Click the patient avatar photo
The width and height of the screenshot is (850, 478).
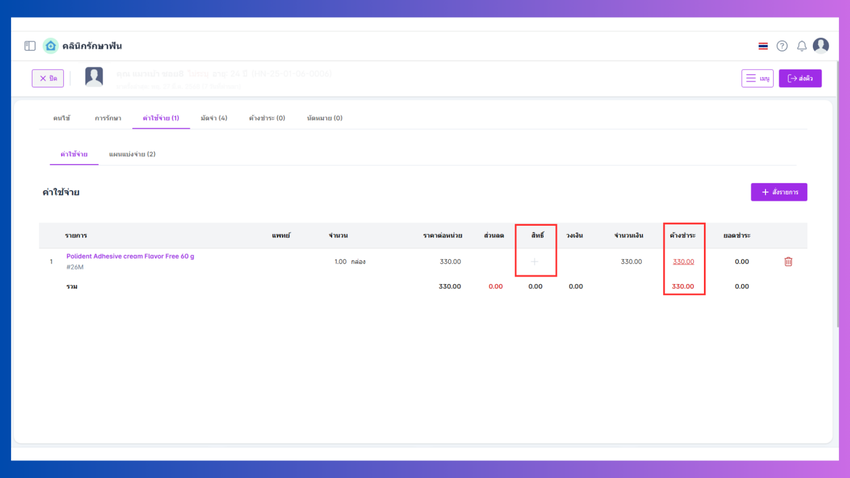point(94,76)
